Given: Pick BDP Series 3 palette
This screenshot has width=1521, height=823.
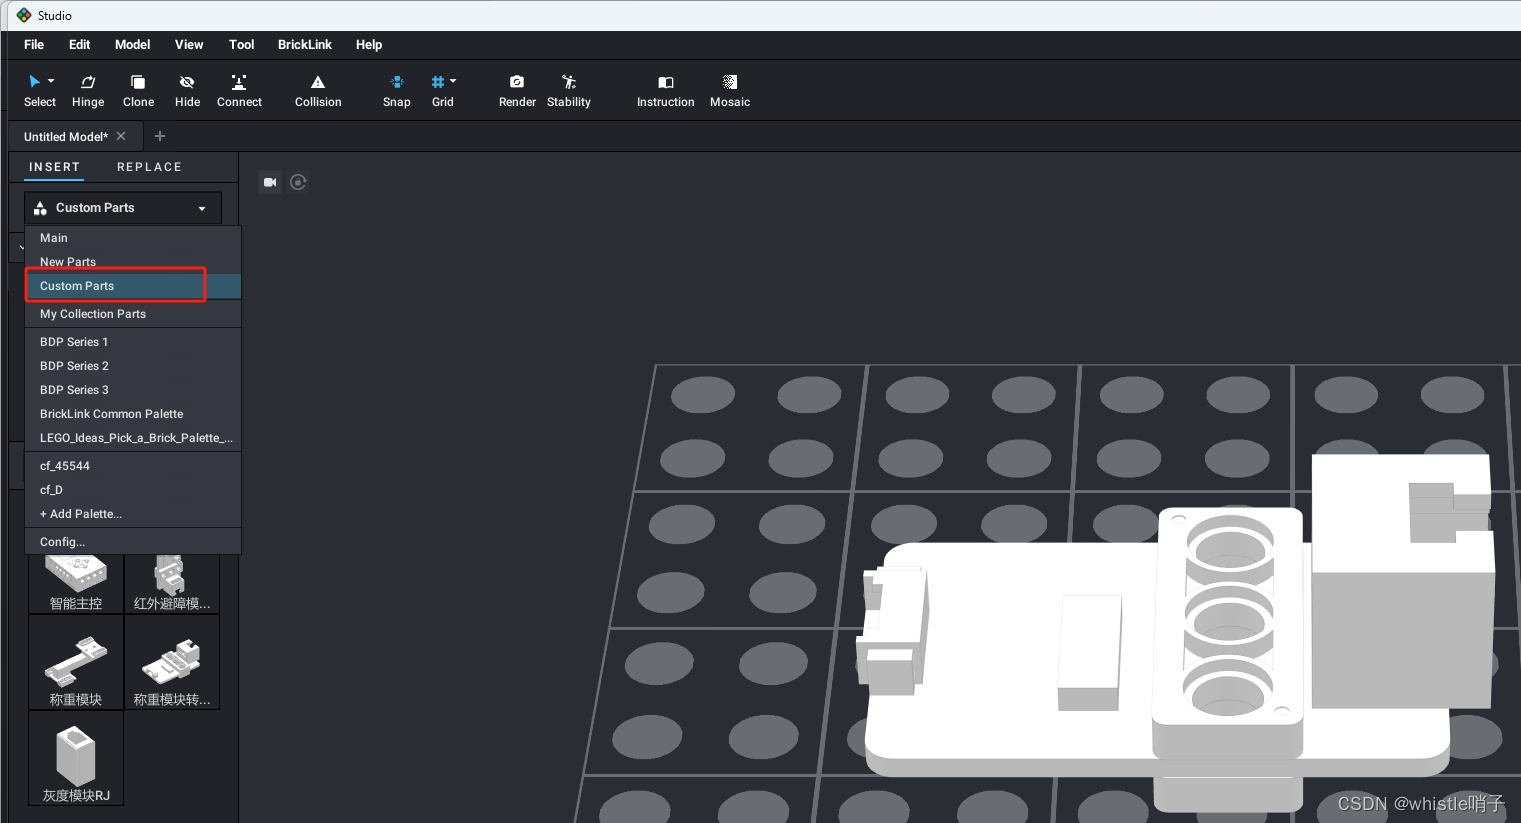Looking at the screenshot, I should [133, 390].
